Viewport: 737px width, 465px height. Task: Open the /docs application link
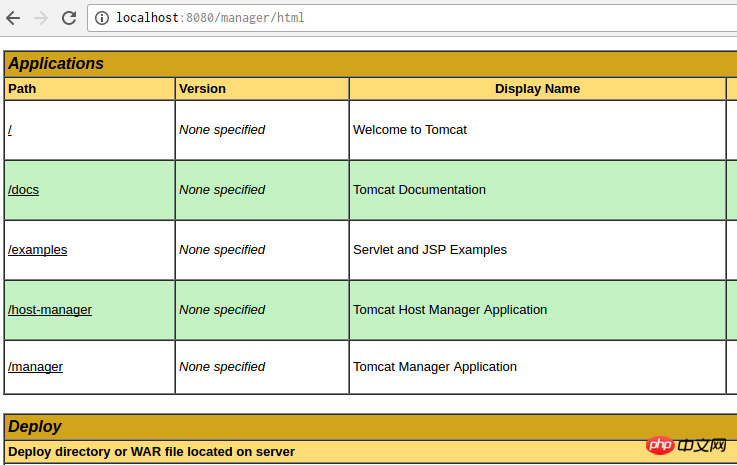(24, 189)
